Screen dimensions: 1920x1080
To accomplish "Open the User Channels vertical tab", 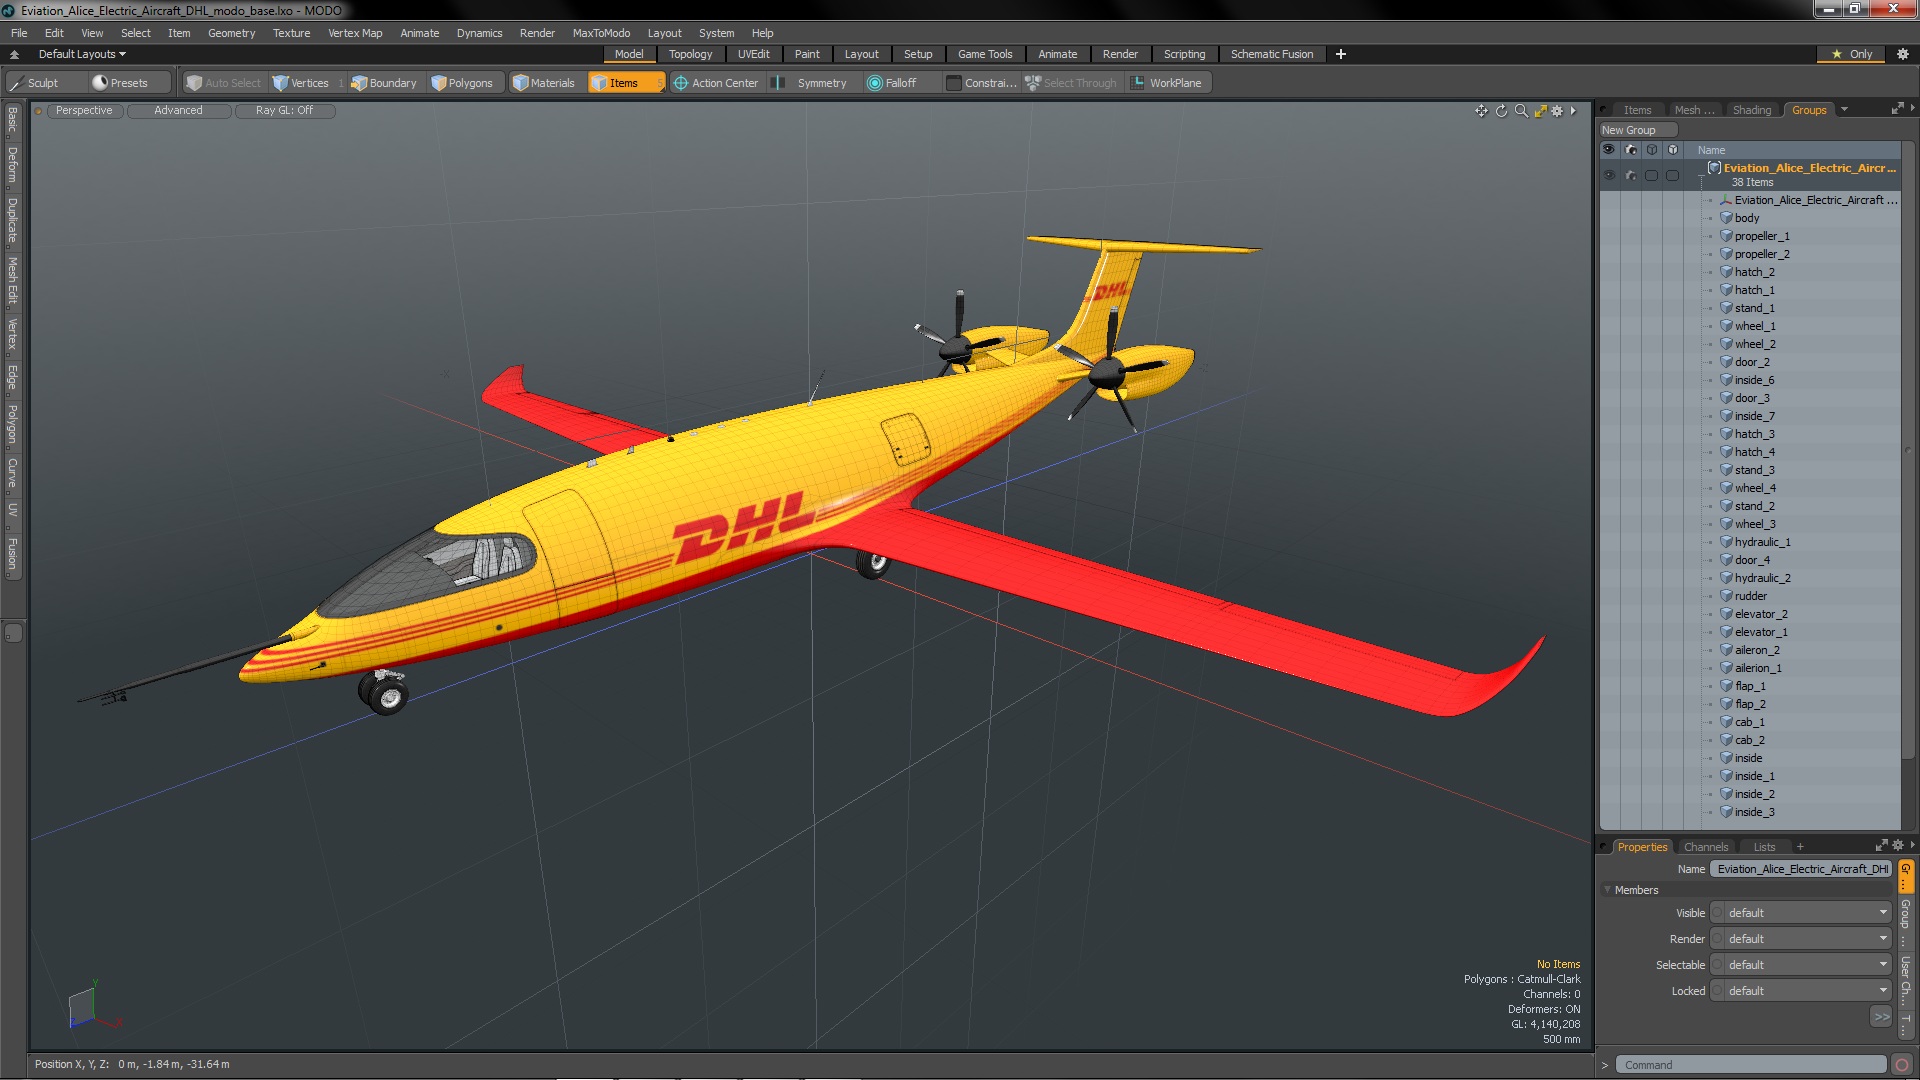I will [x=1905, y=980].
